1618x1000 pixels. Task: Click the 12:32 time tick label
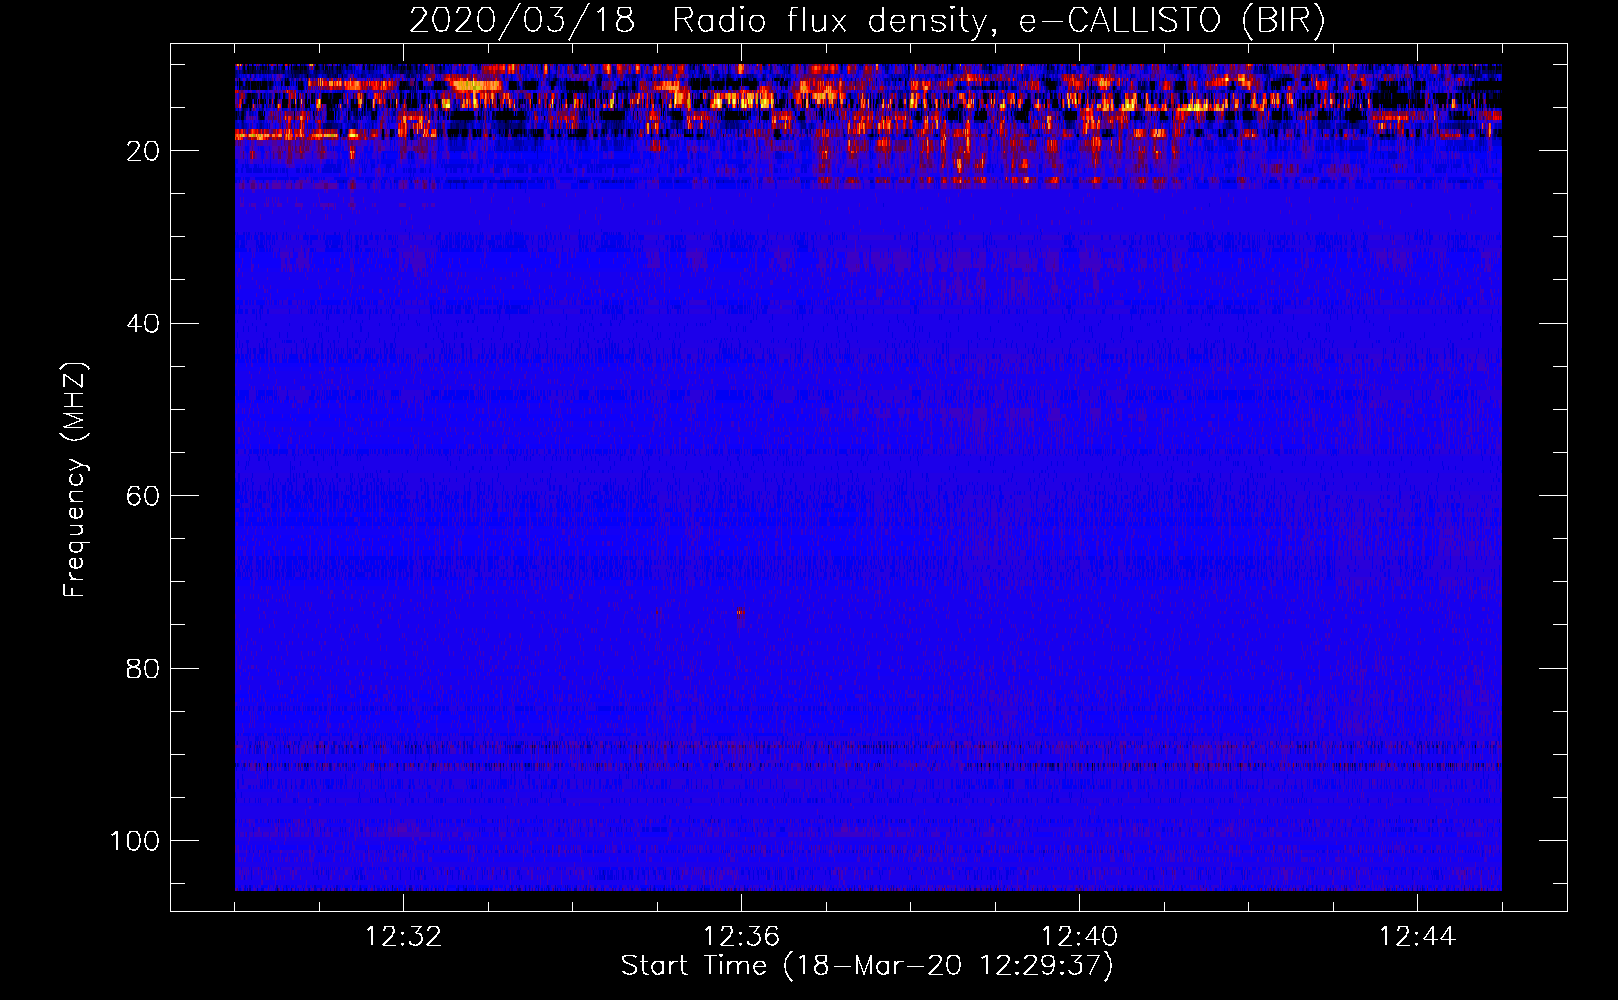point(403,937)
